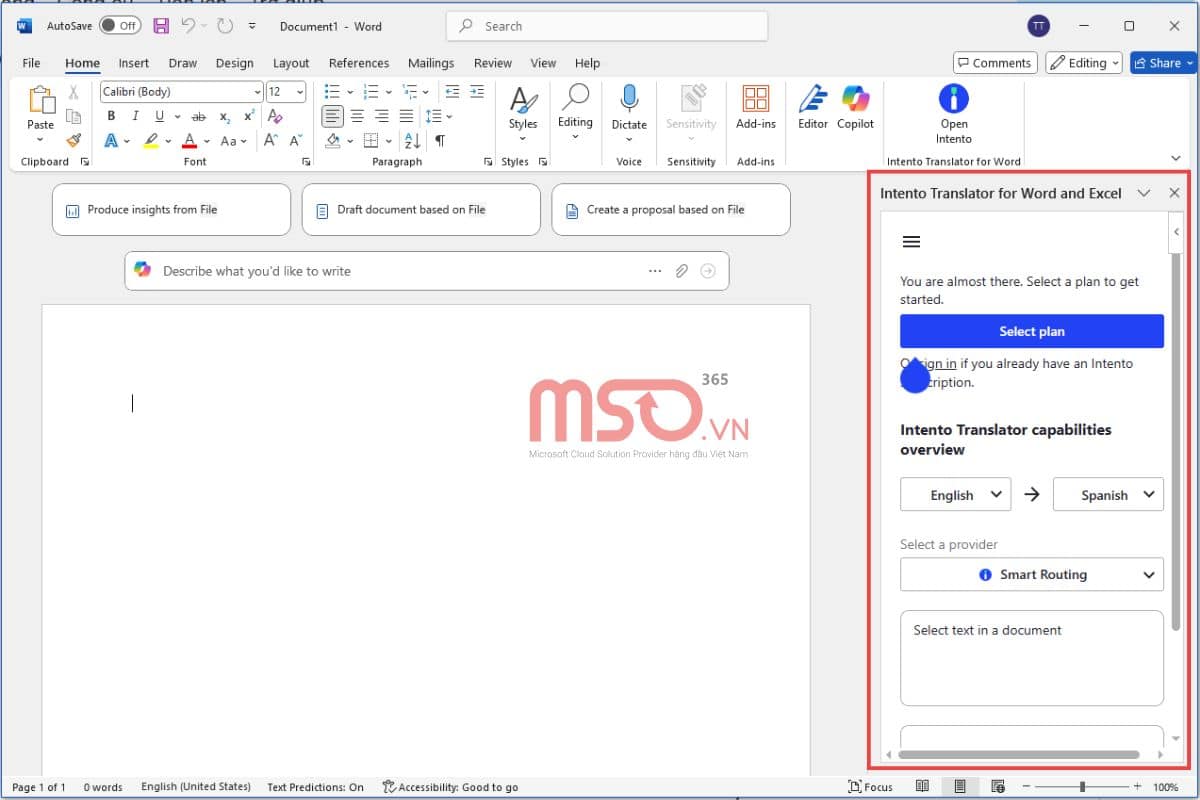
Task: Open the Comments pane
Action: tap(995, 63)
